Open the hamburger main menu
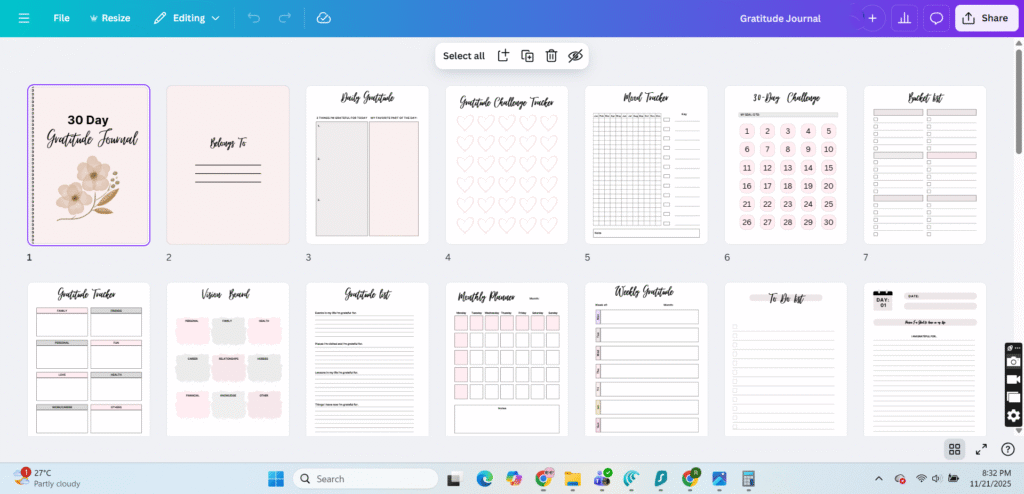 coord(24,18)
